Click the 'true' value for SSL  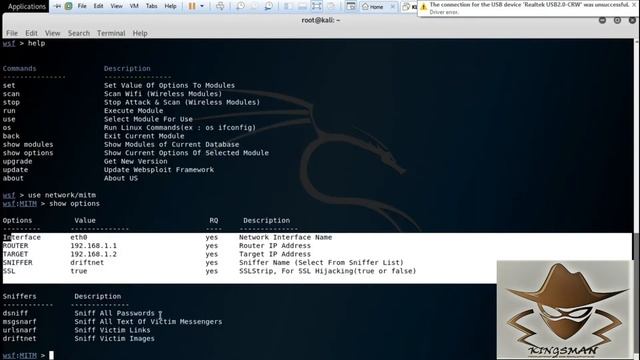(79, 271)
